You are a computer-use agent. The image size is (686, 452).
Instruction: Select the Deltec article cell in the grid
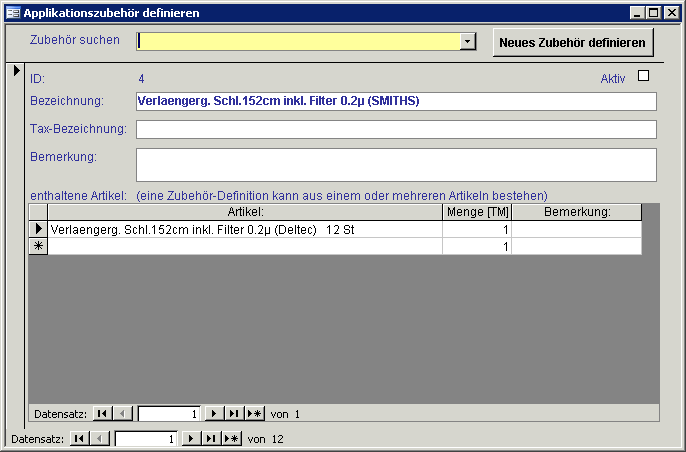pyautogui.click(x=245, y=229)
